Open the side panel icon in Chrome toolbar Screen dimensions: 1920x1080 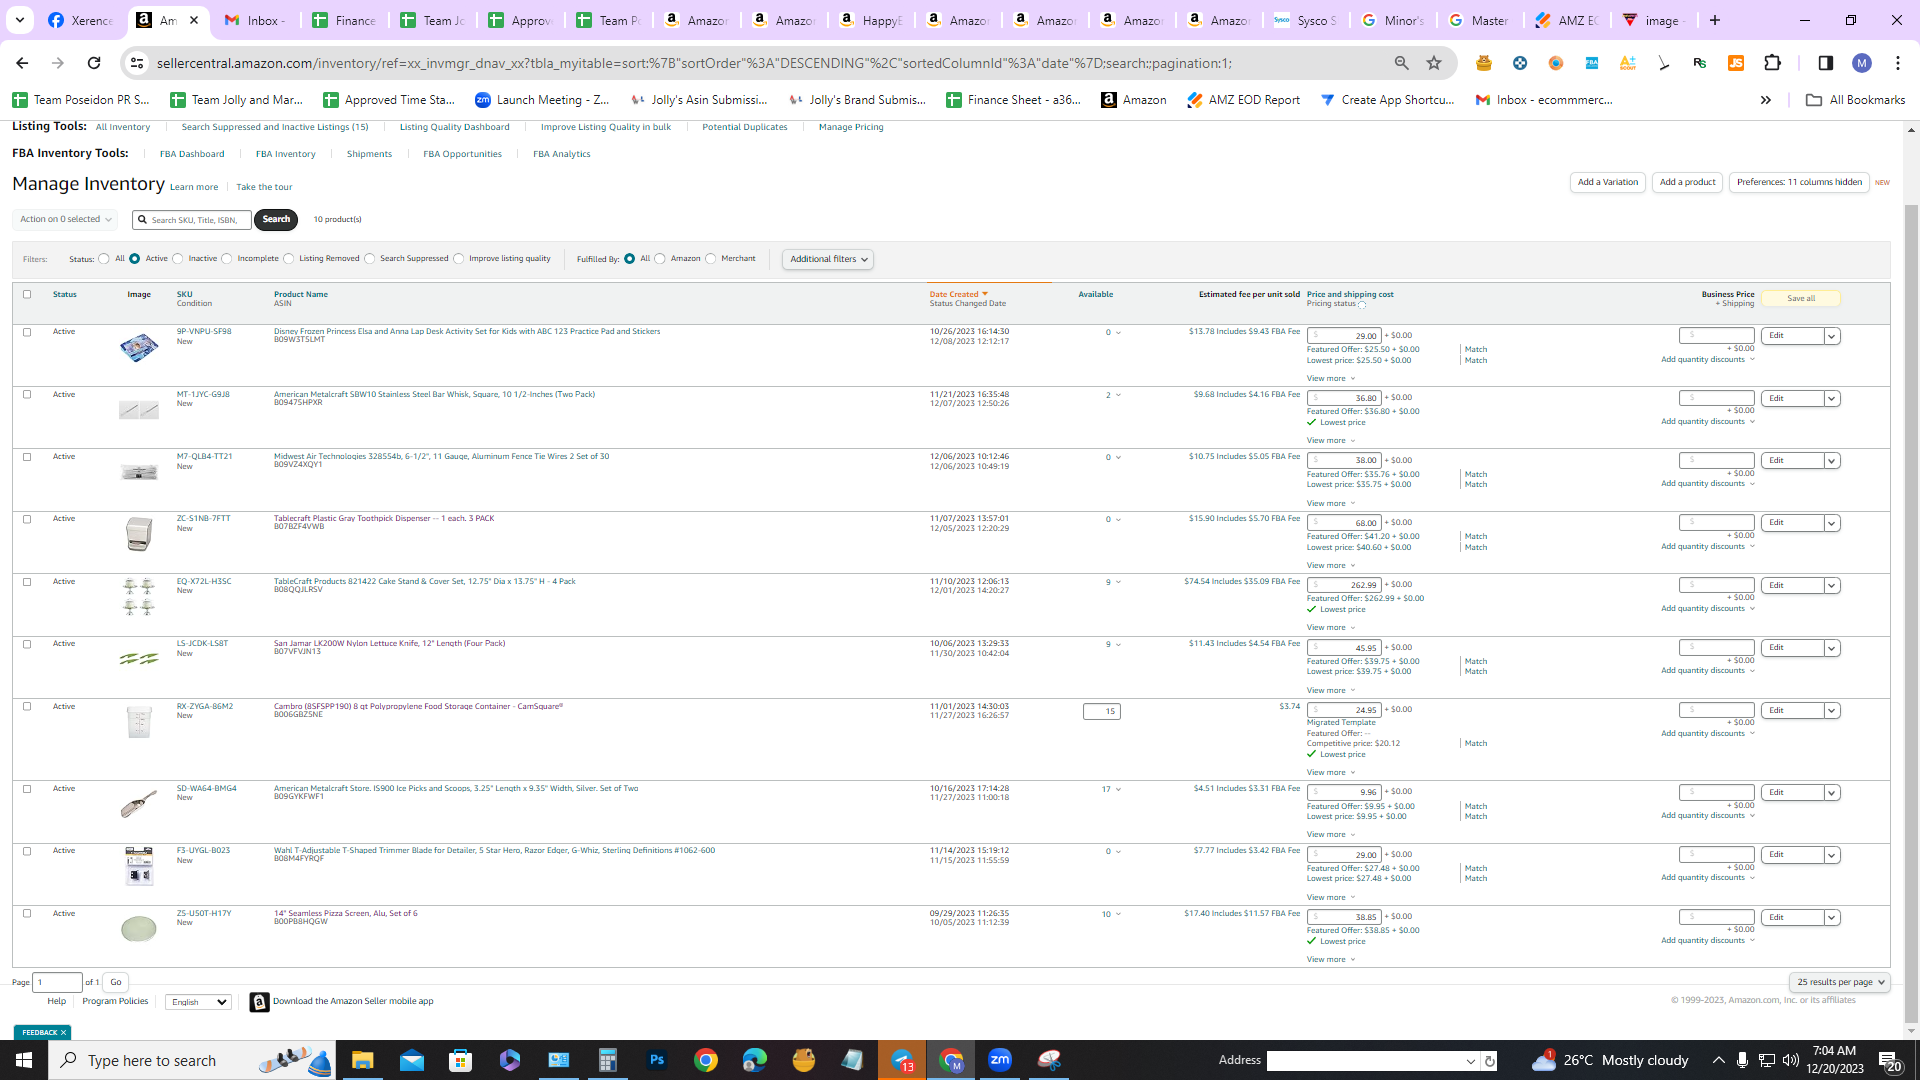1825,63
